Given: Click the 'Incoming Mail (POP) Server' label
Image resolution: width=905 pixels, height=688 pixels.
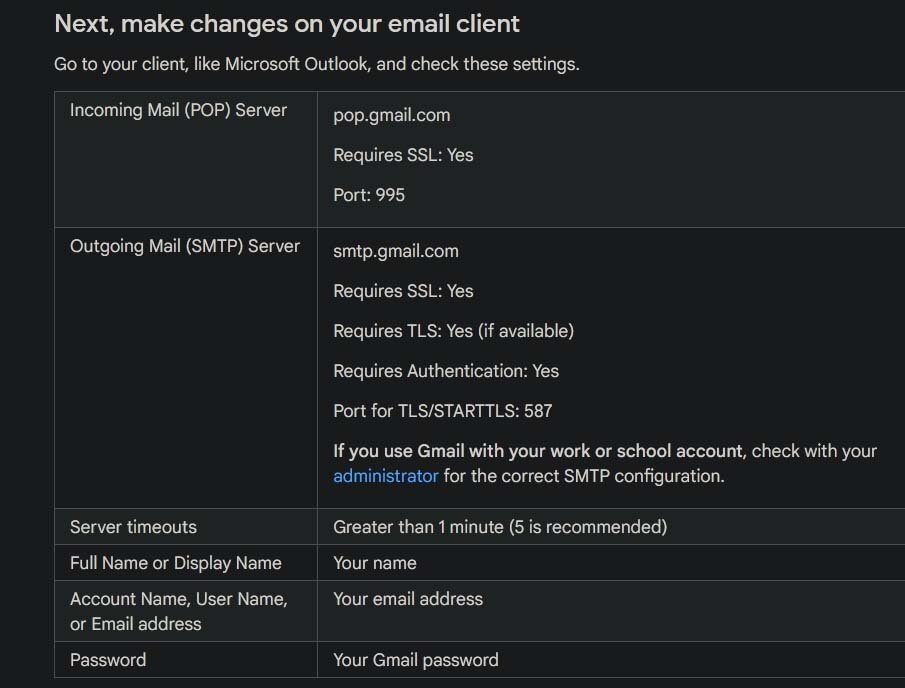Looking at the screenshot, I should pyautogui.click(x=178, y=110).
